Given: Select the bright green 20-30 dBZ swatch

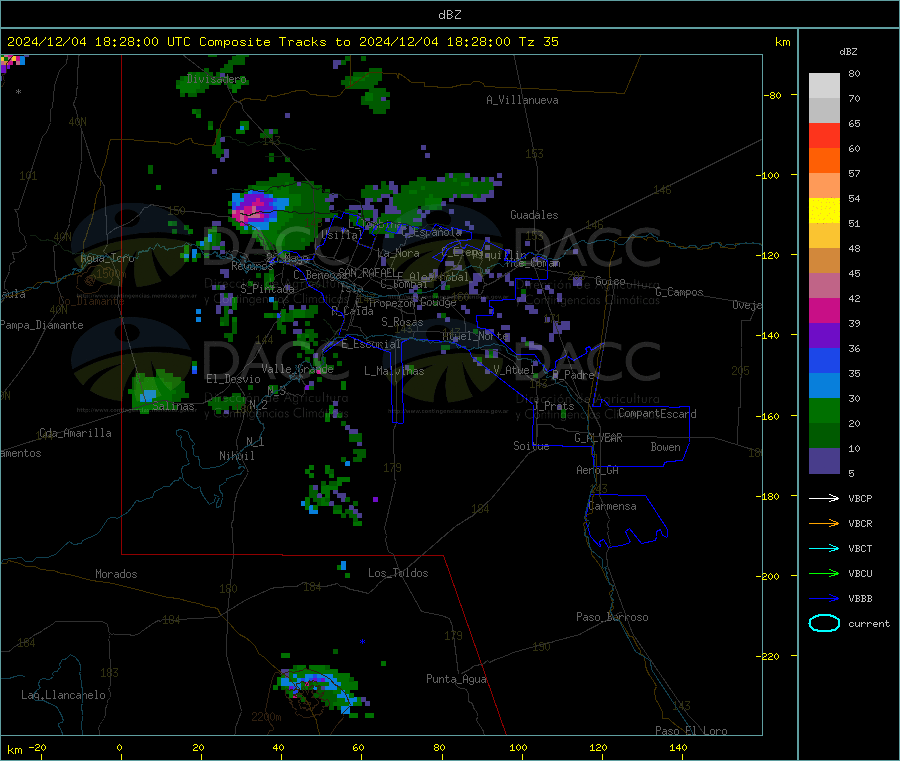Looking at the screenshot, I should (x=824, y=410).
